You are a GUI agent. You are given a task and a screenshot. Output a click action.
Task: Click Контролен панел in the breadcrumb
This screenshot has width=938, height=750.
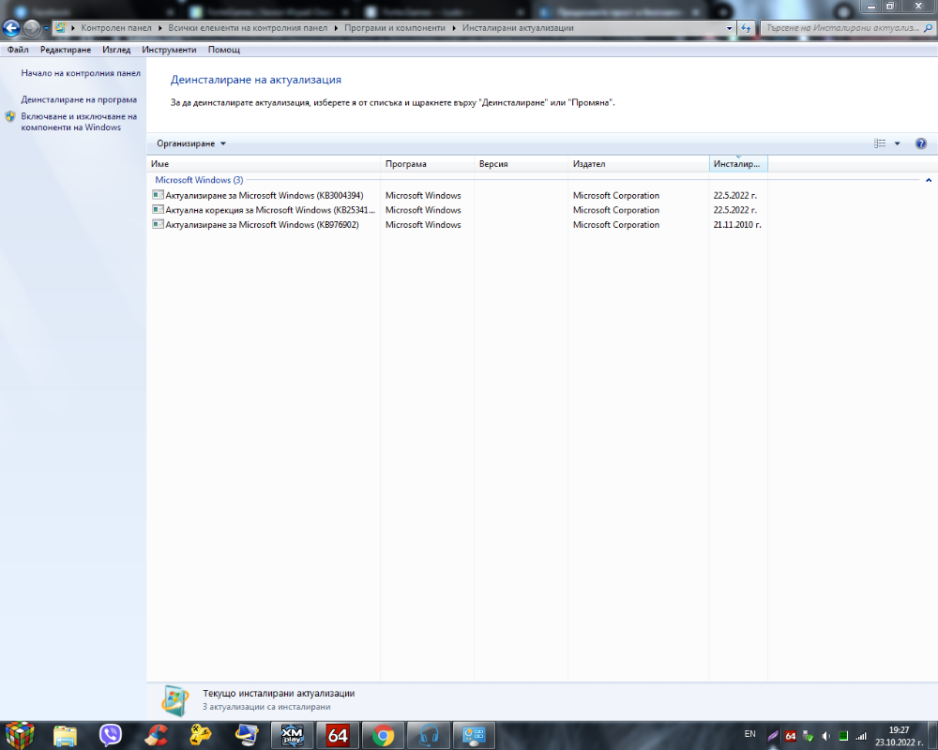click(116, 28)
